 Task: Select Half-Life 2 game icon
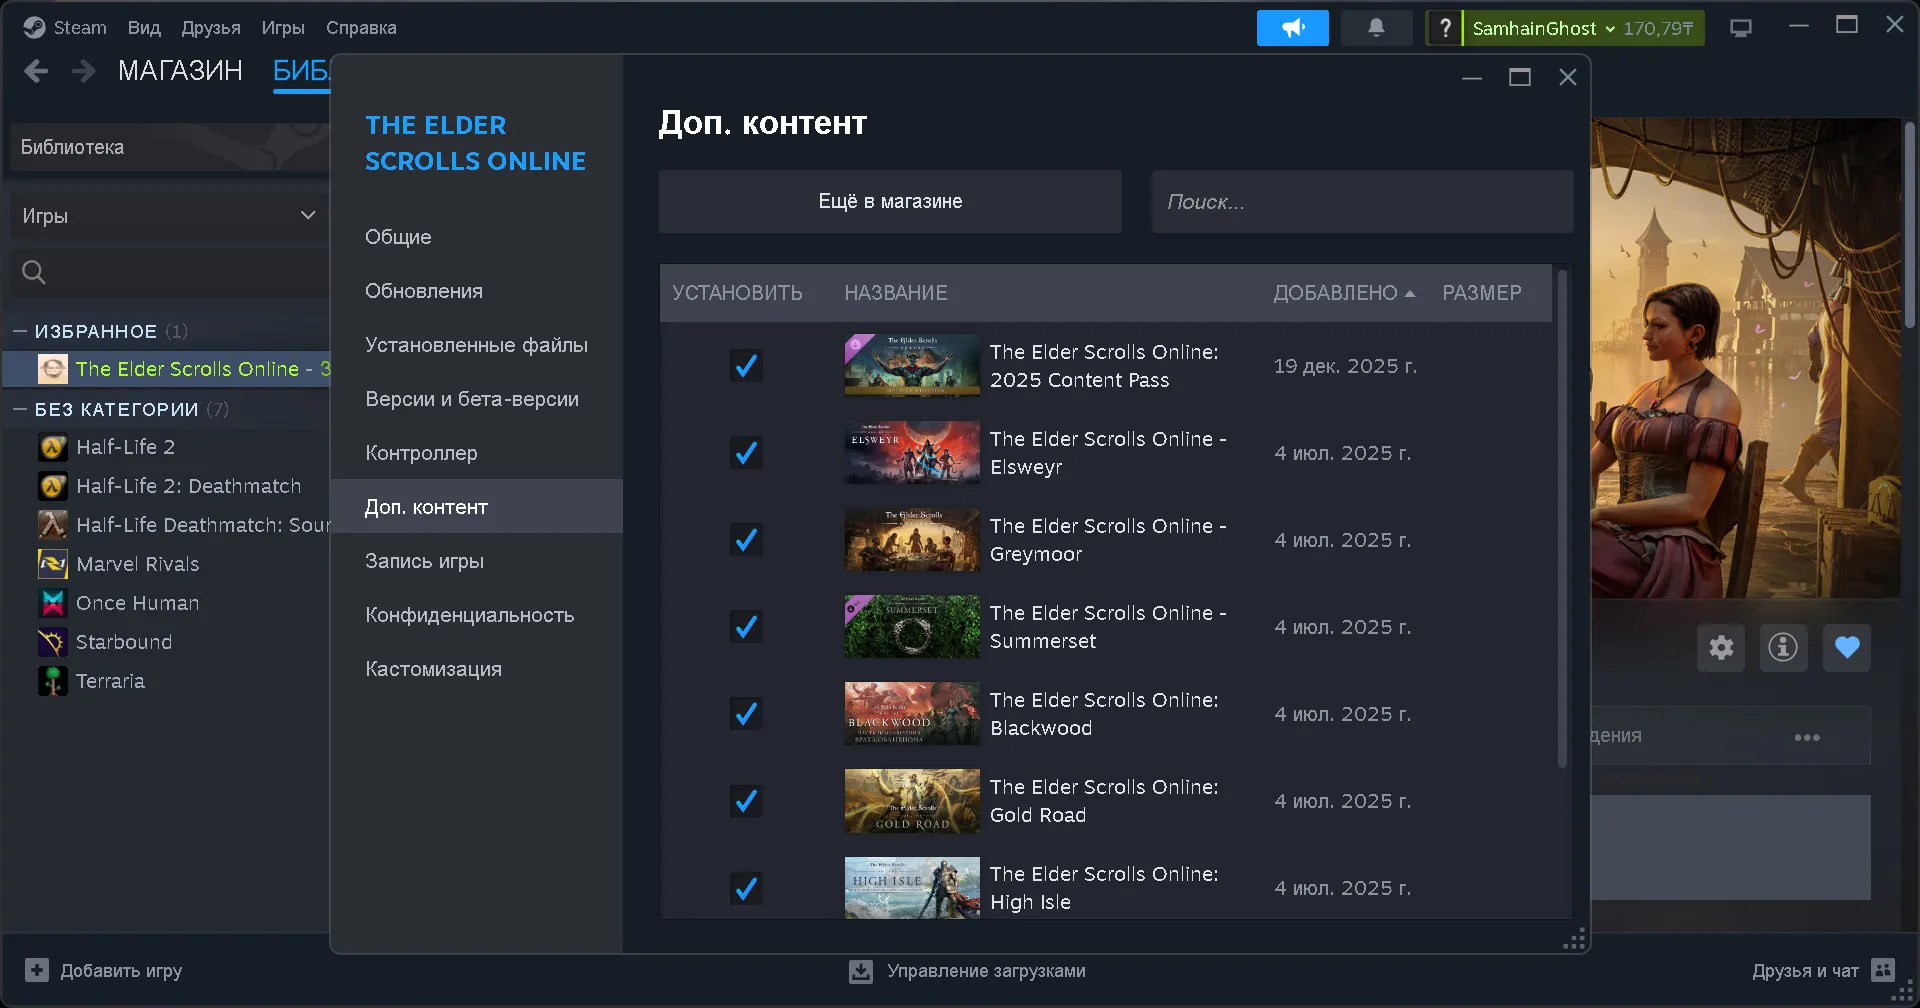pos(53,447)
